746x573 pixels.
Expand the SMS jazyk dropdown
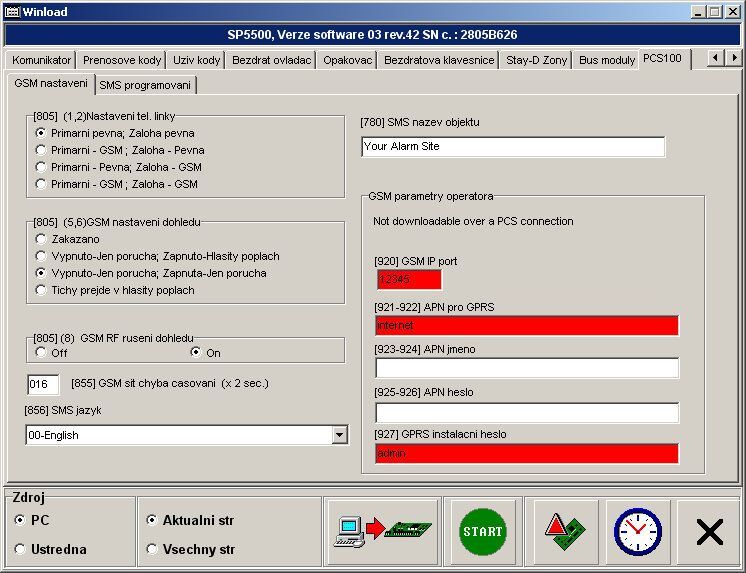coord(339,435)
